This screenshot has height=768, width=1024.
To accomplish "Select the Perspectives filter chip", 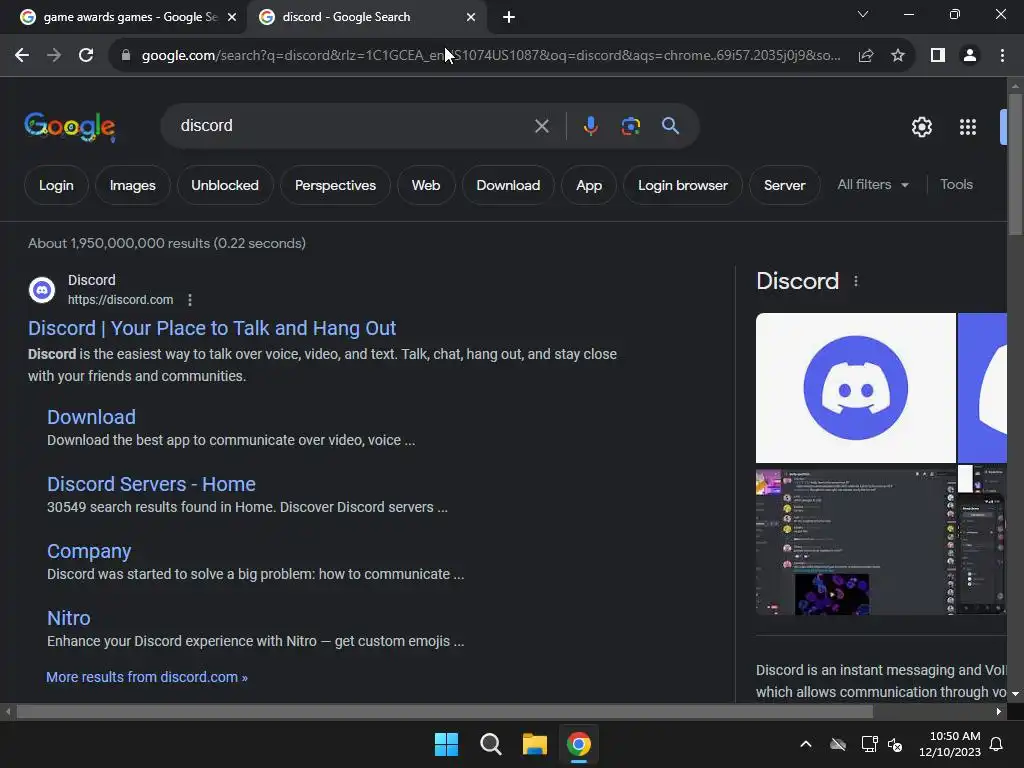I will tap(335, 185).
